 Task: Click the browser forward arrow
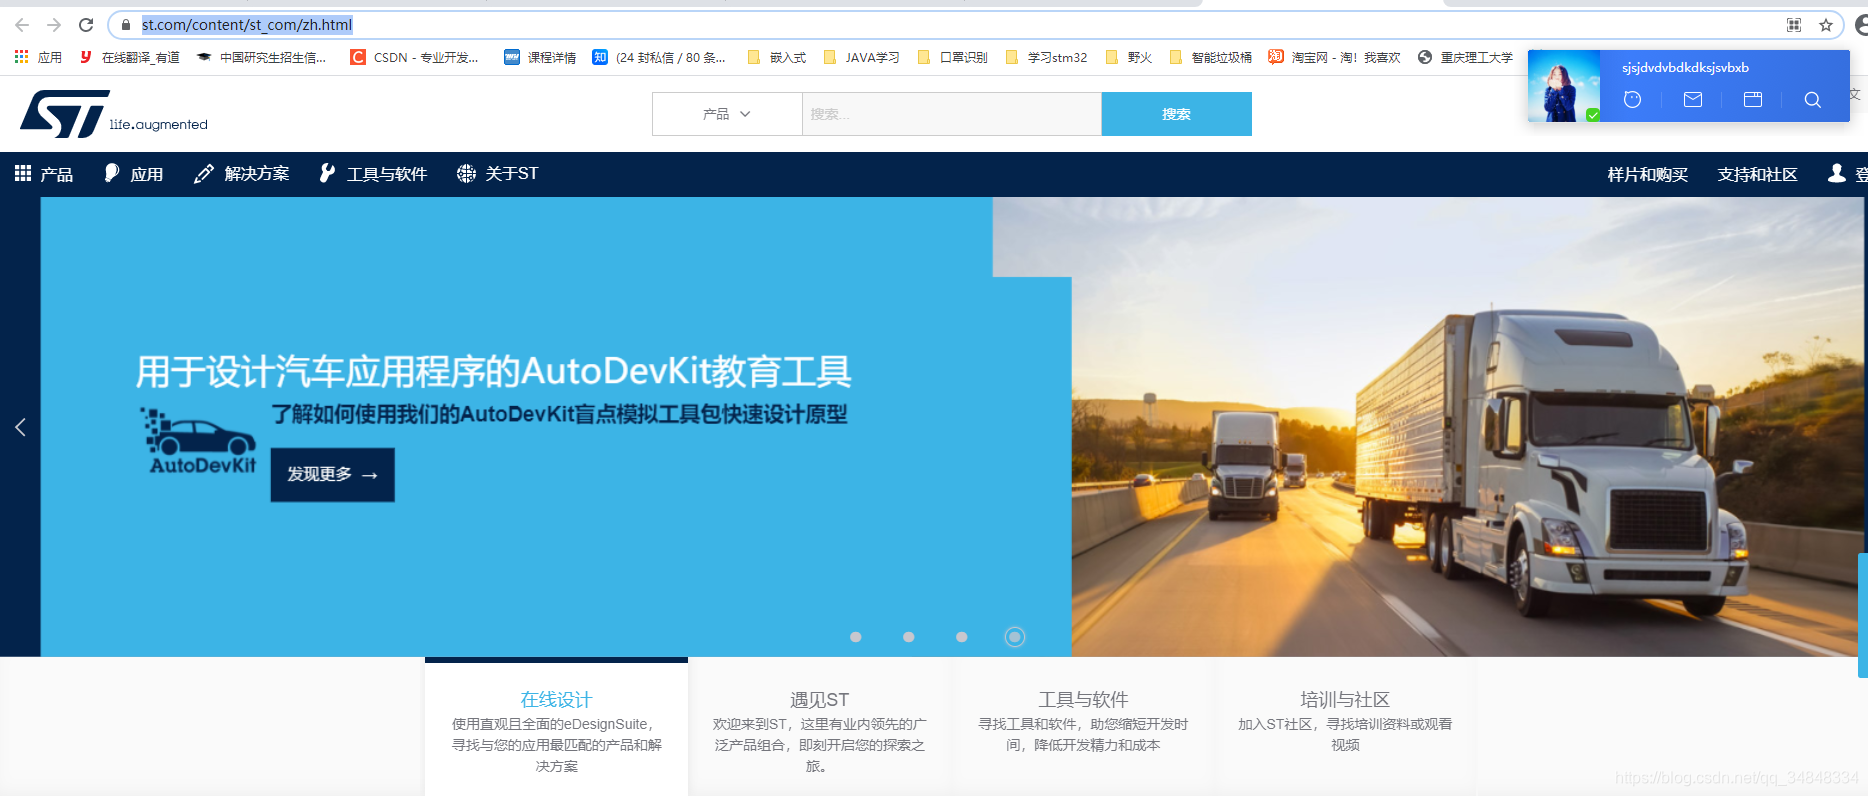click(x=54, y=25)
